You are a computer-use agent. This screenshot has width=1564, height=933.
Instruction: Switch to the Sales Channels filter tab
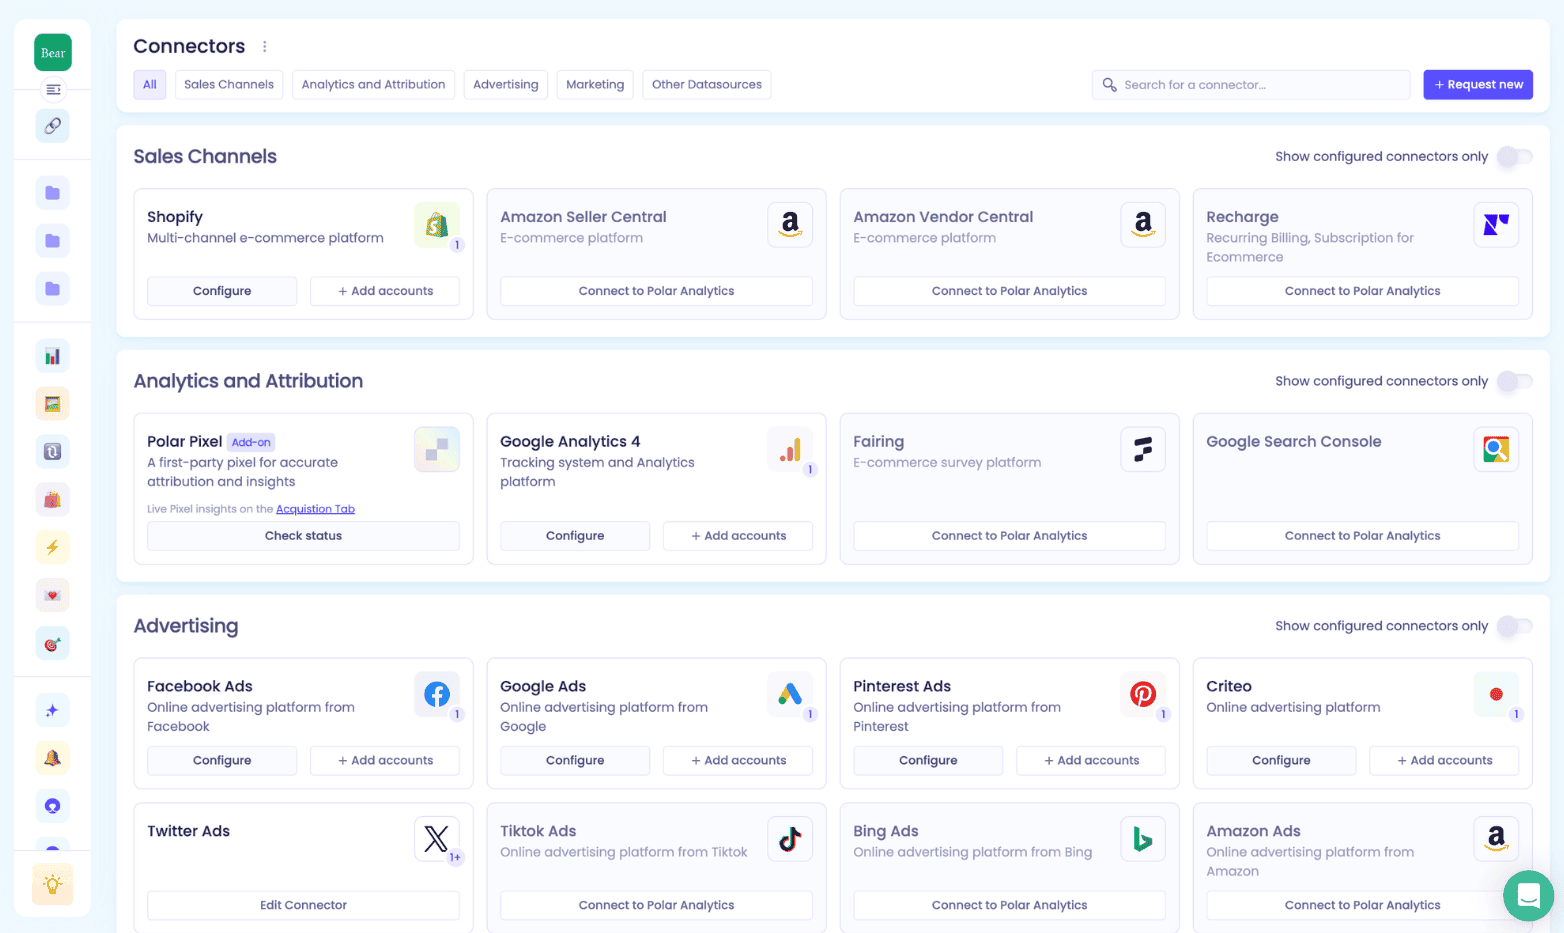click(229, 85)
